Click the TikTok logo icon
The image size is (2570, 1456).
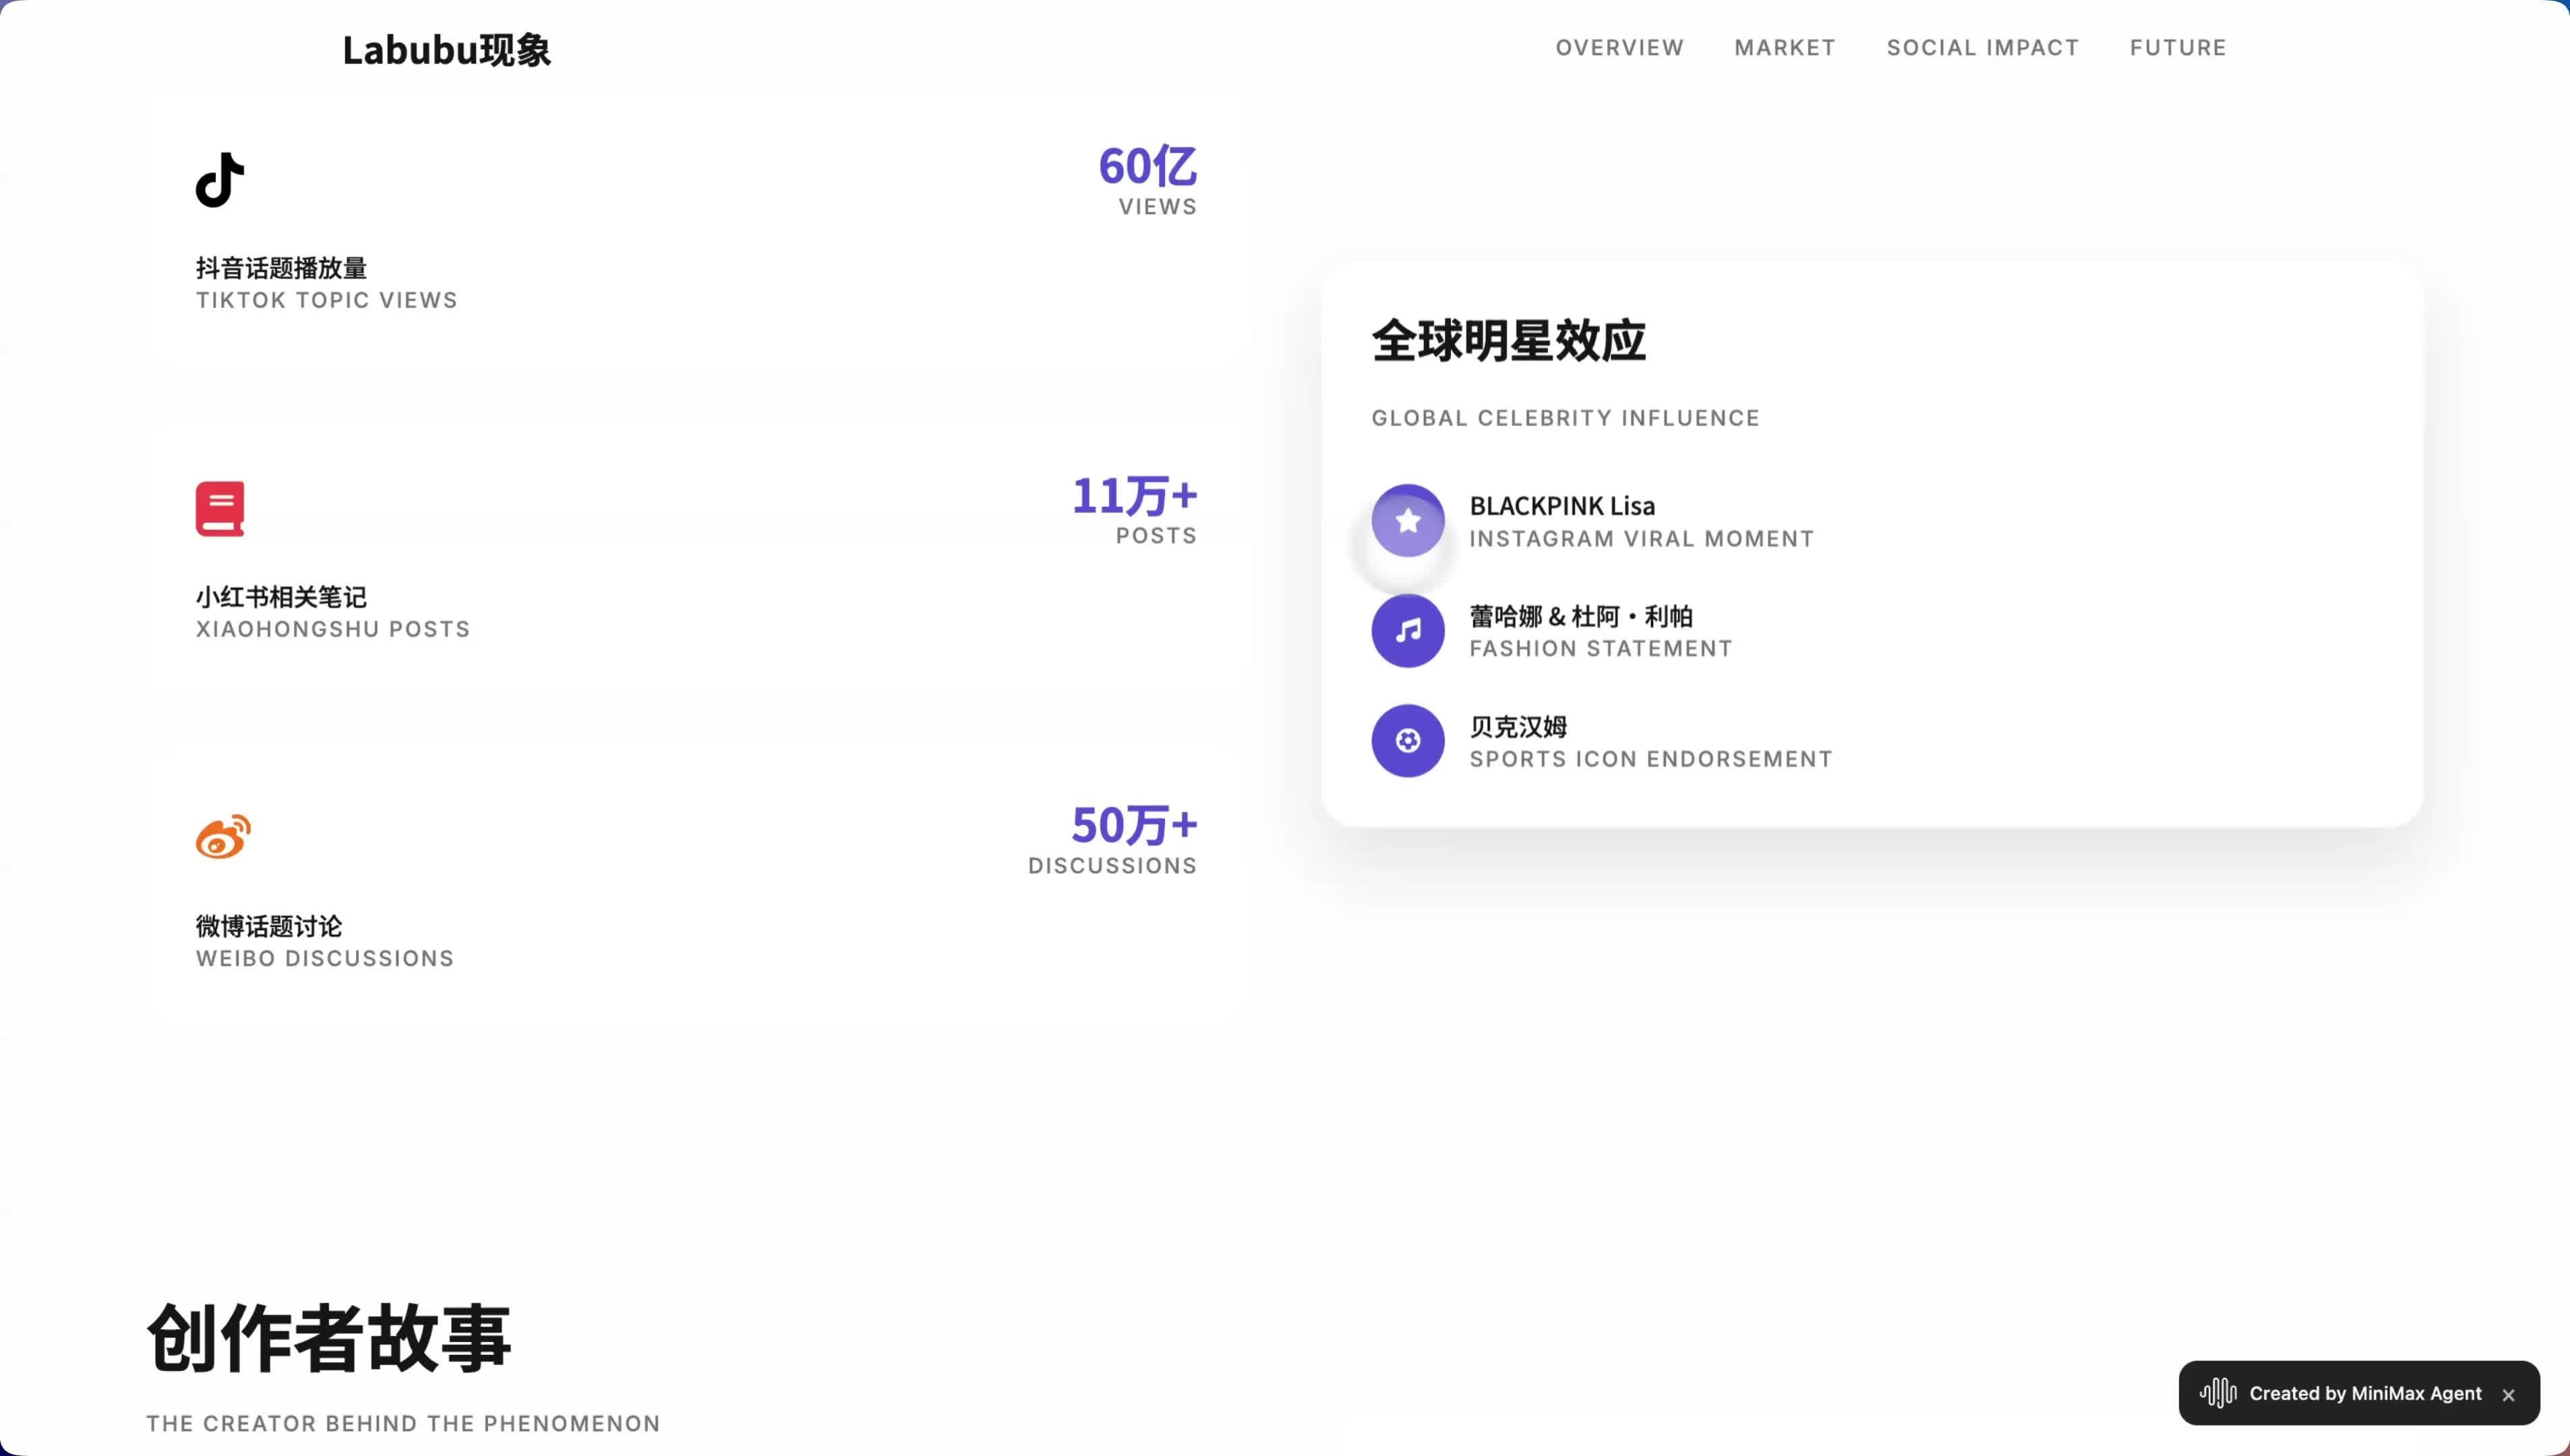220,180
